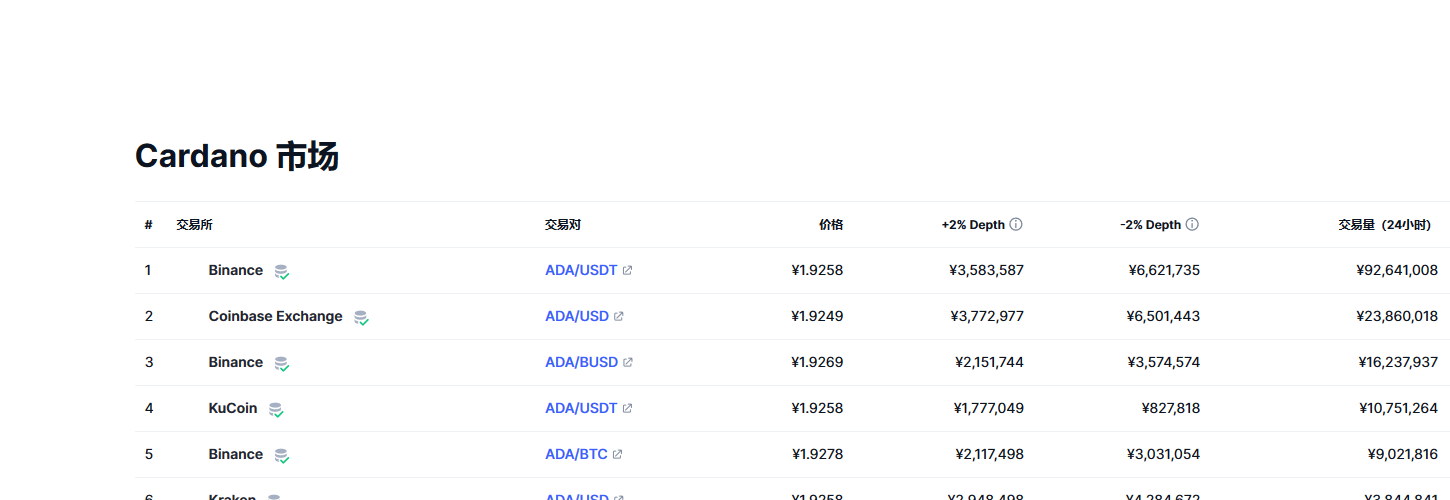Sort by the # rank column header
Image resolution: width=1450 pixels, height=500 pixels.
point(148,225)
